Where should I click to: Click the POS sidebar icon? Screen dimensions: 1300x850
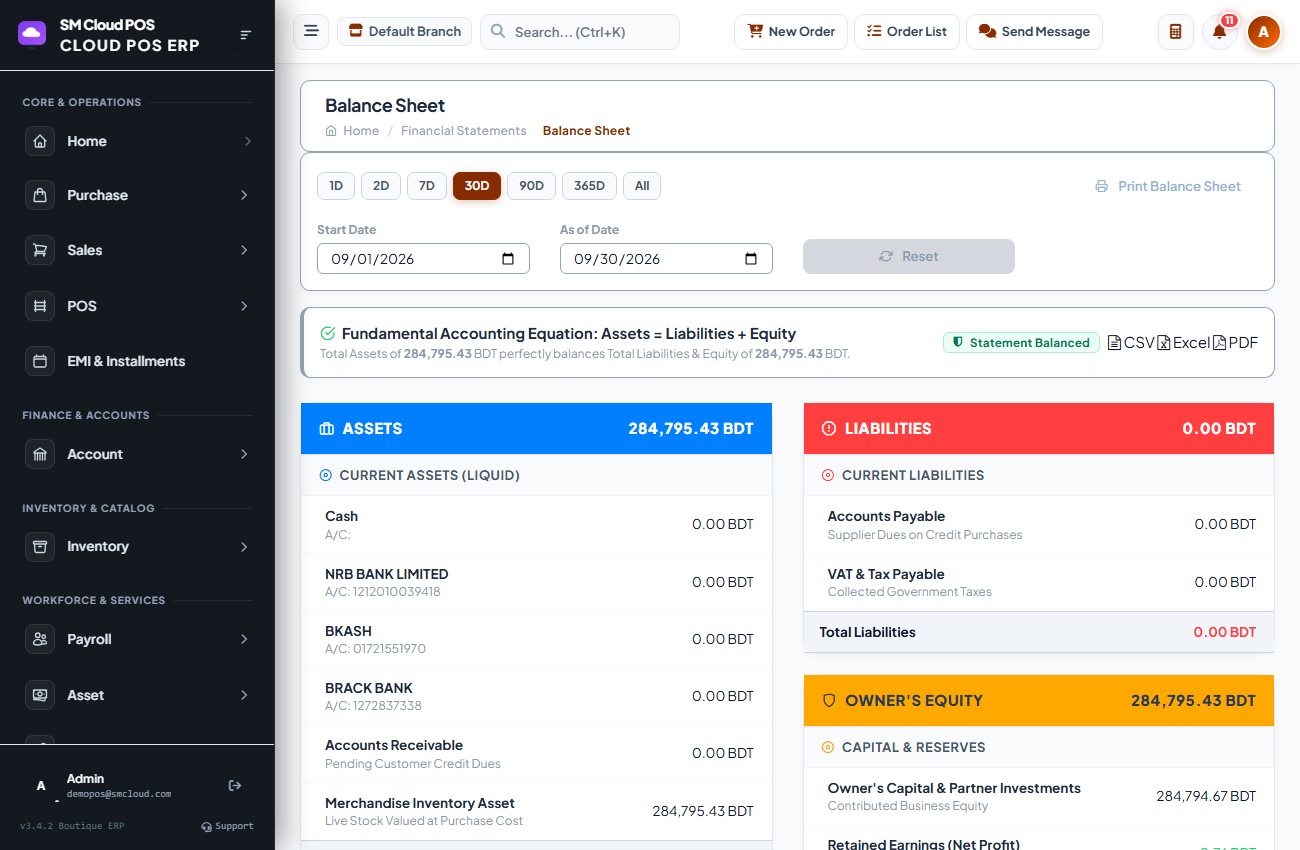coord(40,306)
